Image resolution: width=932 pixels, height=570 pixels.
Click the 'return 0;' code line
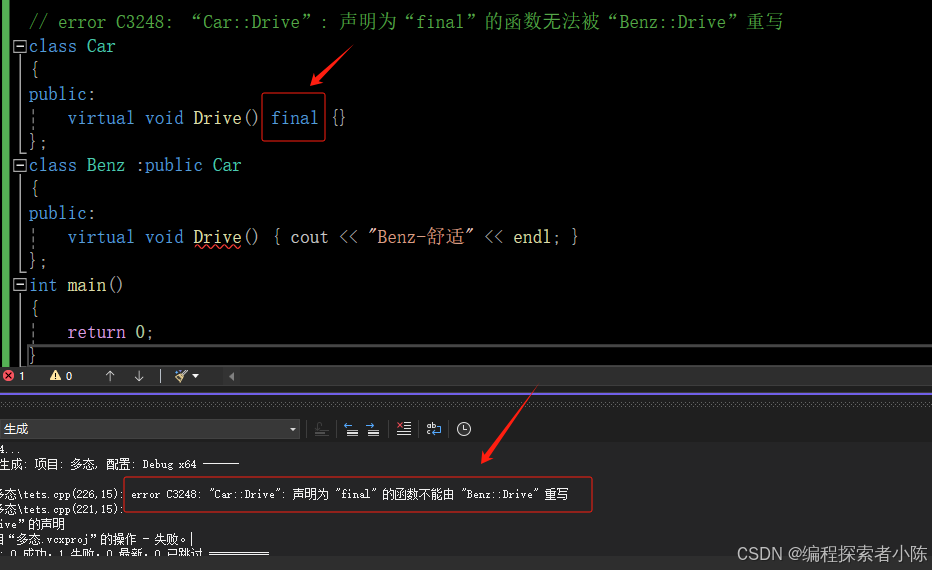(110, 332)
